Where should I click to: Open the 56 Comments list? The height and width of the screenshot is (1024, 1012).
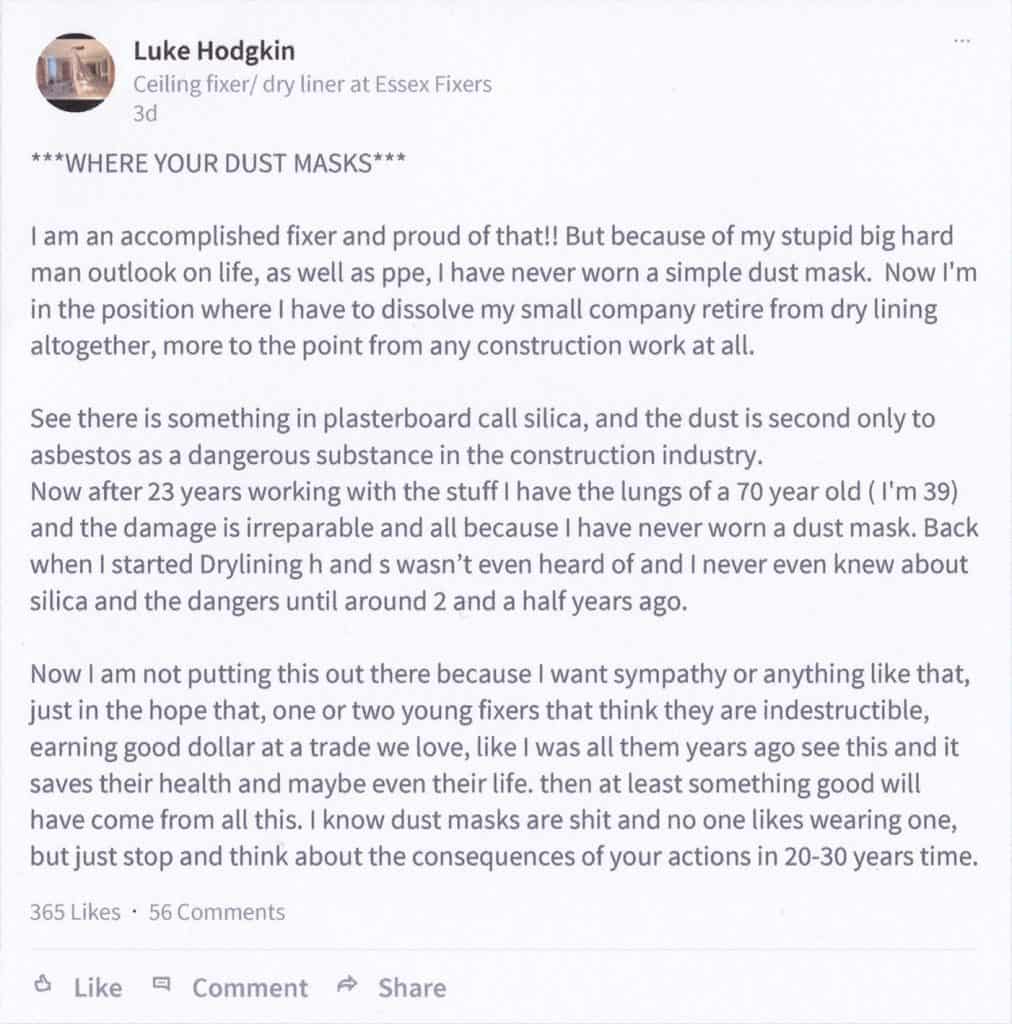tap(217, 912)
